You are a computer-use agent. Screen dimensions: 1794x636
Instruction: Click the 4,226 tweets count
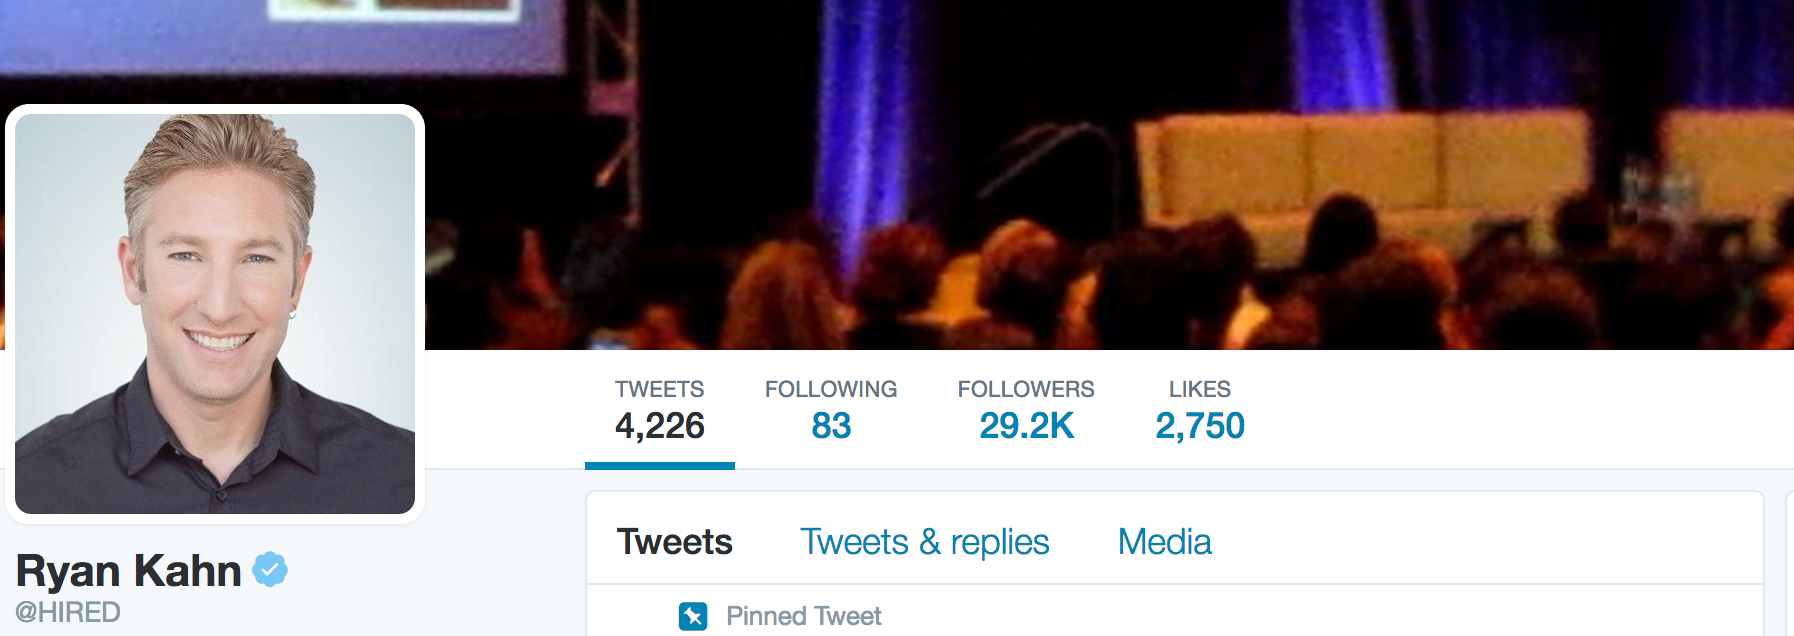[x=660, y=426]
